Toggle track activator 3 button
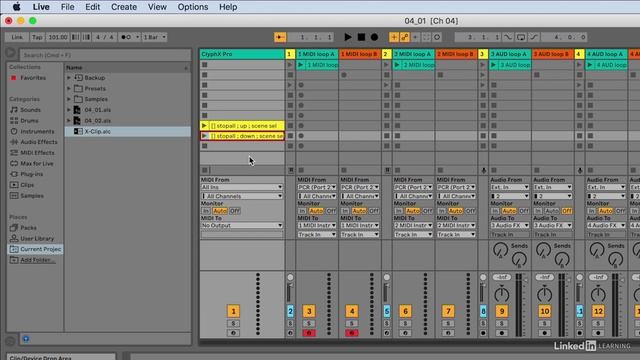 point(309,311)
